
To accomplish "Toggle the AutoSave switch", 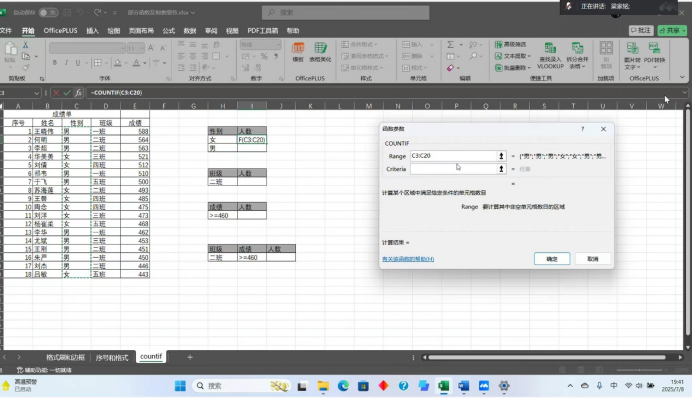I will click(x=48, y=12).
